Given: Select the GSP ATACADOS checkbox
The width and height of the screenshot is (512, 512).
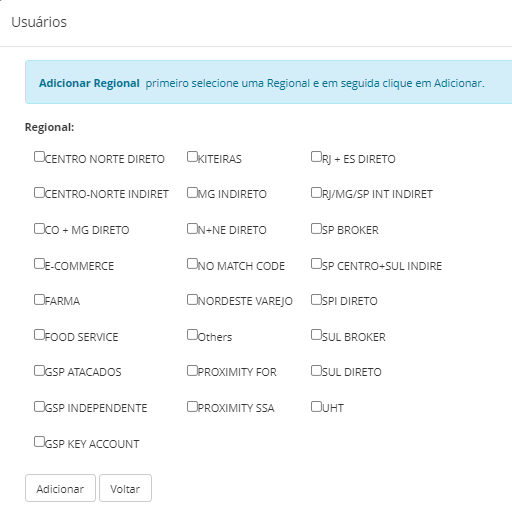Looking at the screenshot, I should (x=39, y=371).
